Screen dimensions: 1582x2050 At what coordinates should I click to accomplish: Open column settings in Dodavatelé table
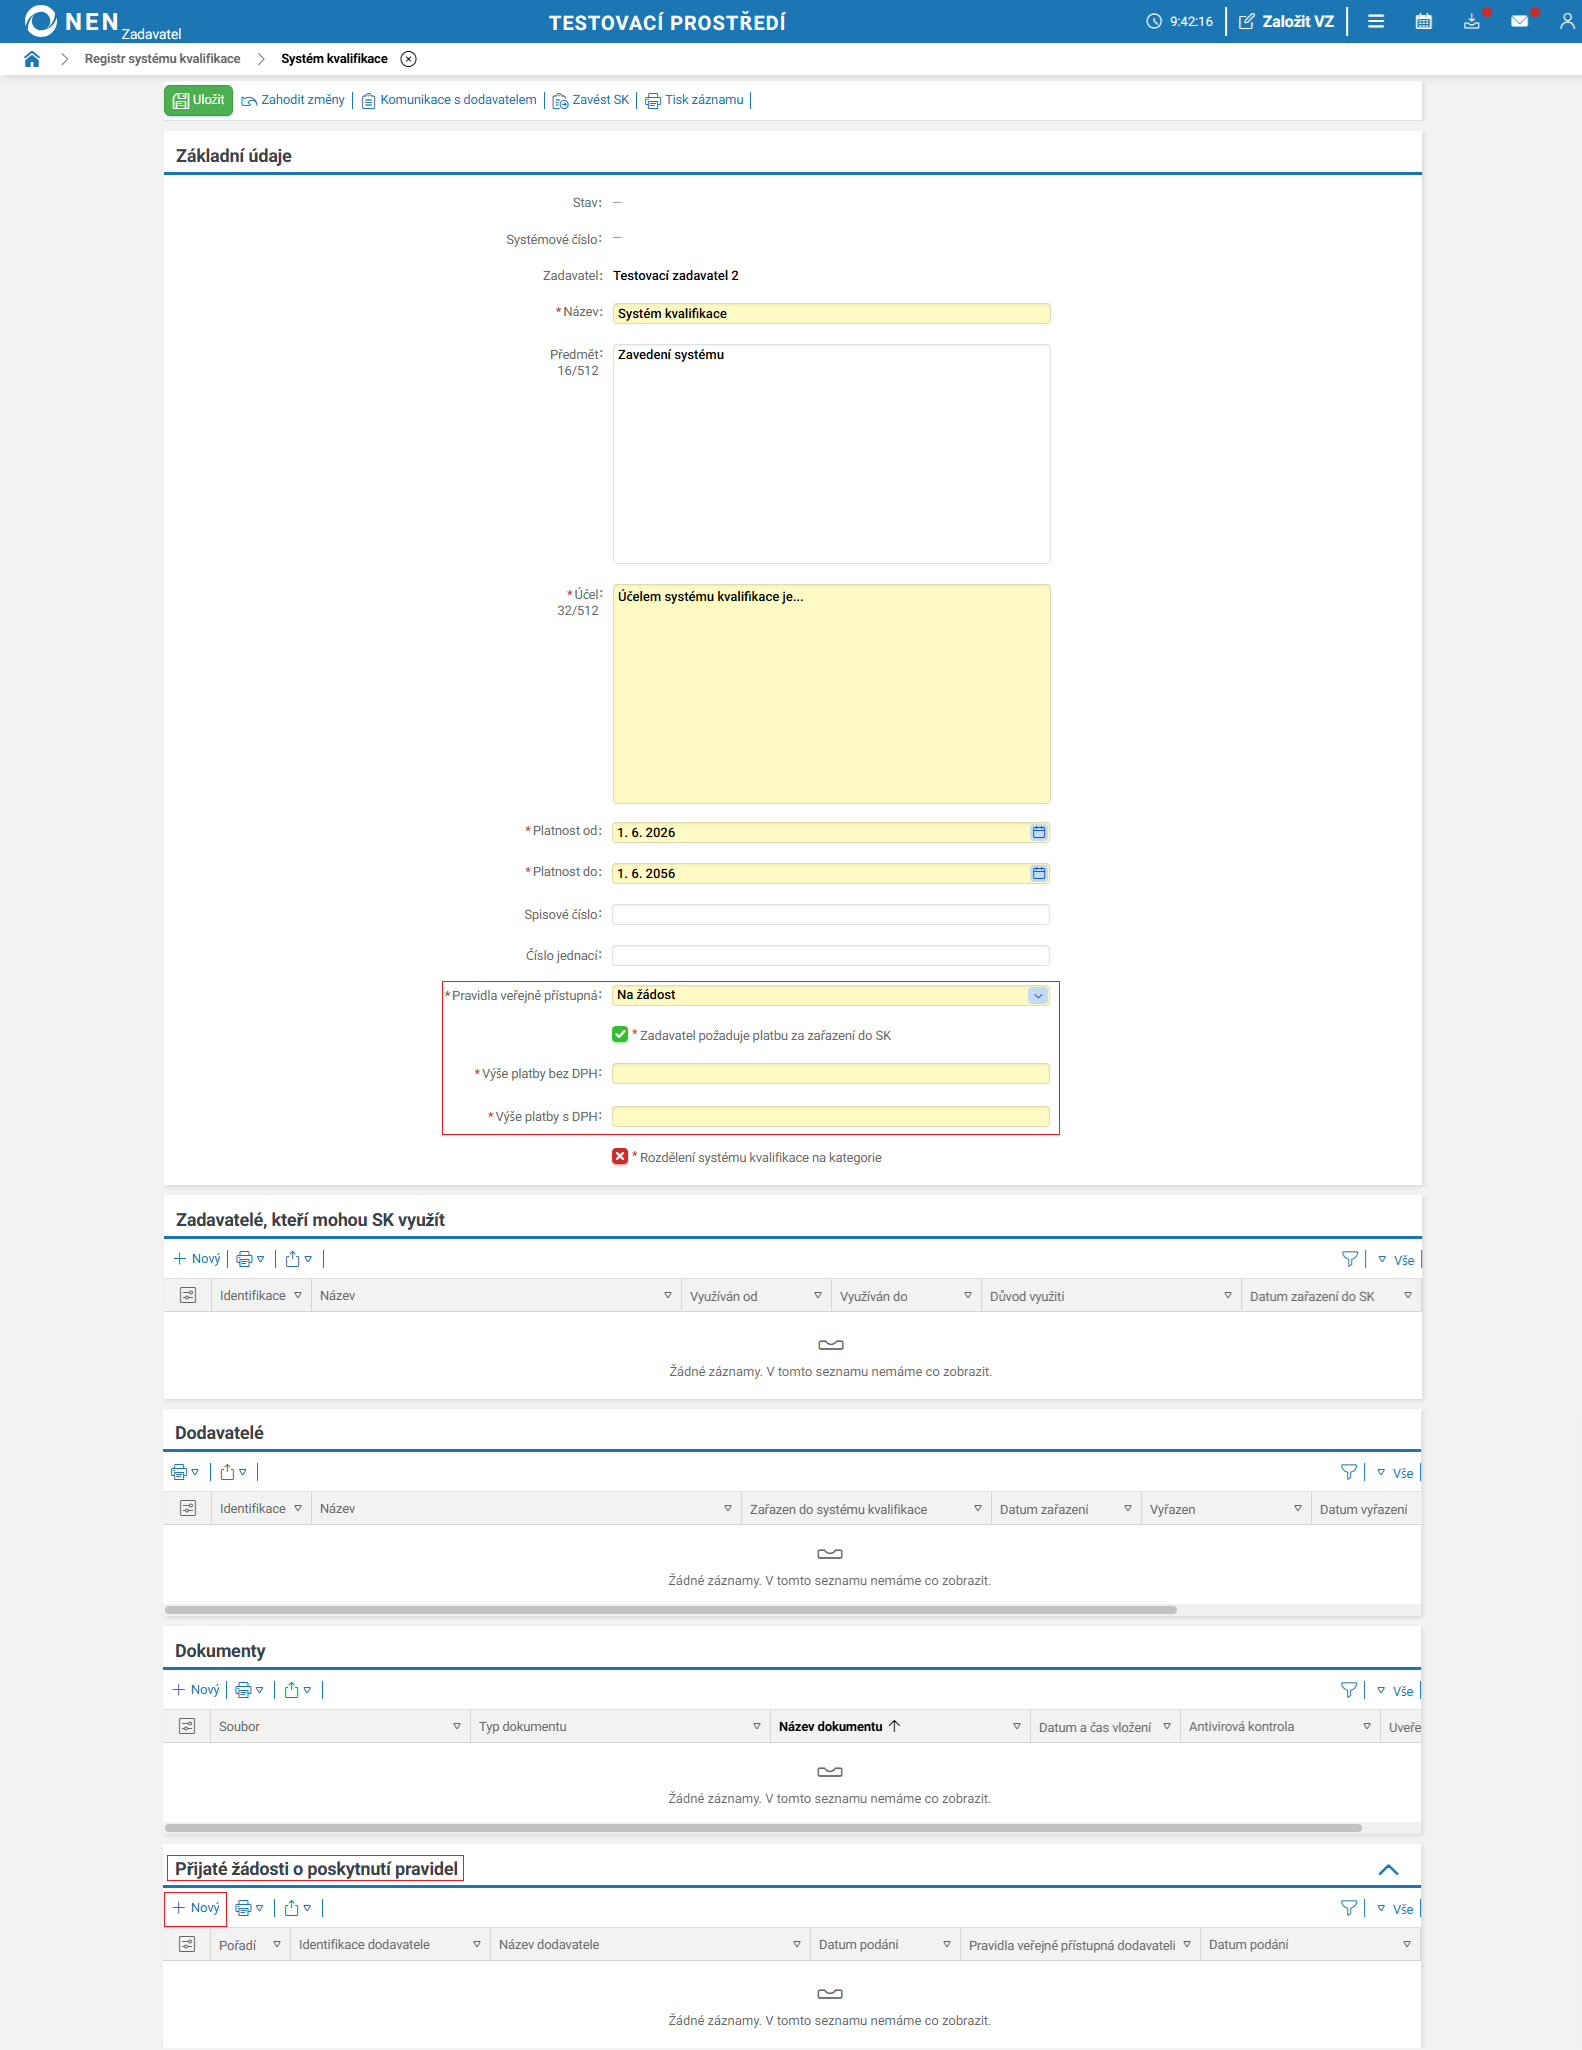pyautogui.click(x=188, y=1508)
